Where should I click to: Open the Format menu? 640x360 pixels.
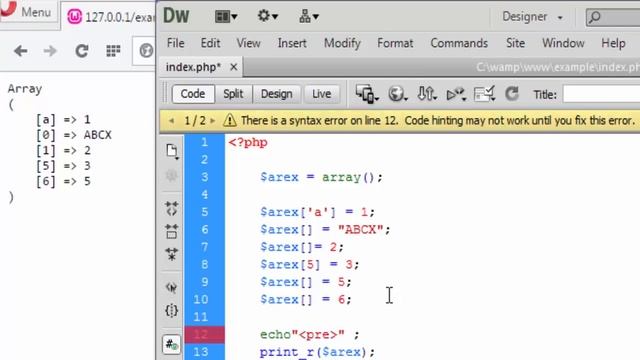pos(395,43)
